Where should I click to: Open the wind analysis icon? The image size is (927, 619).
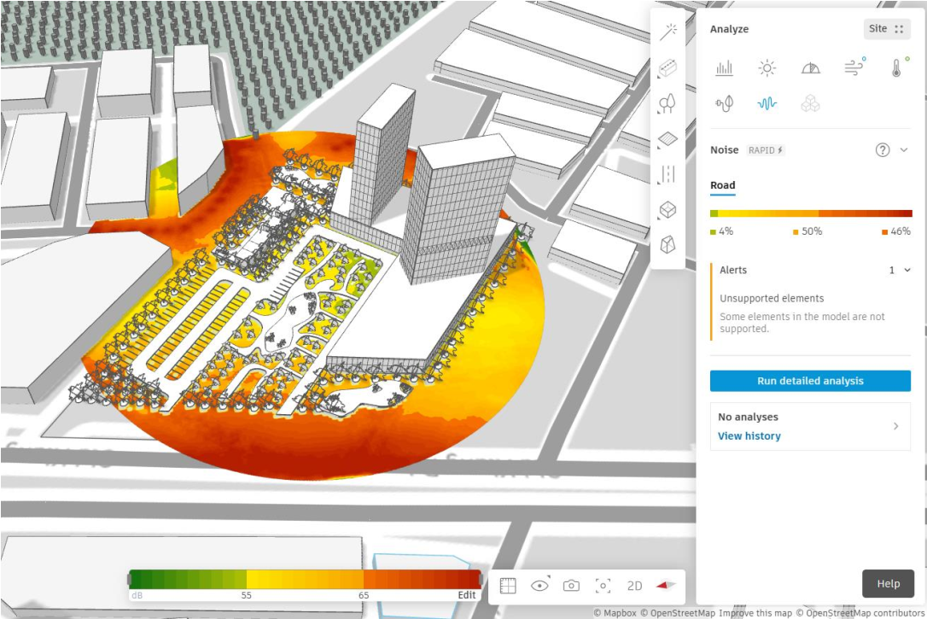tap(853, 68)
